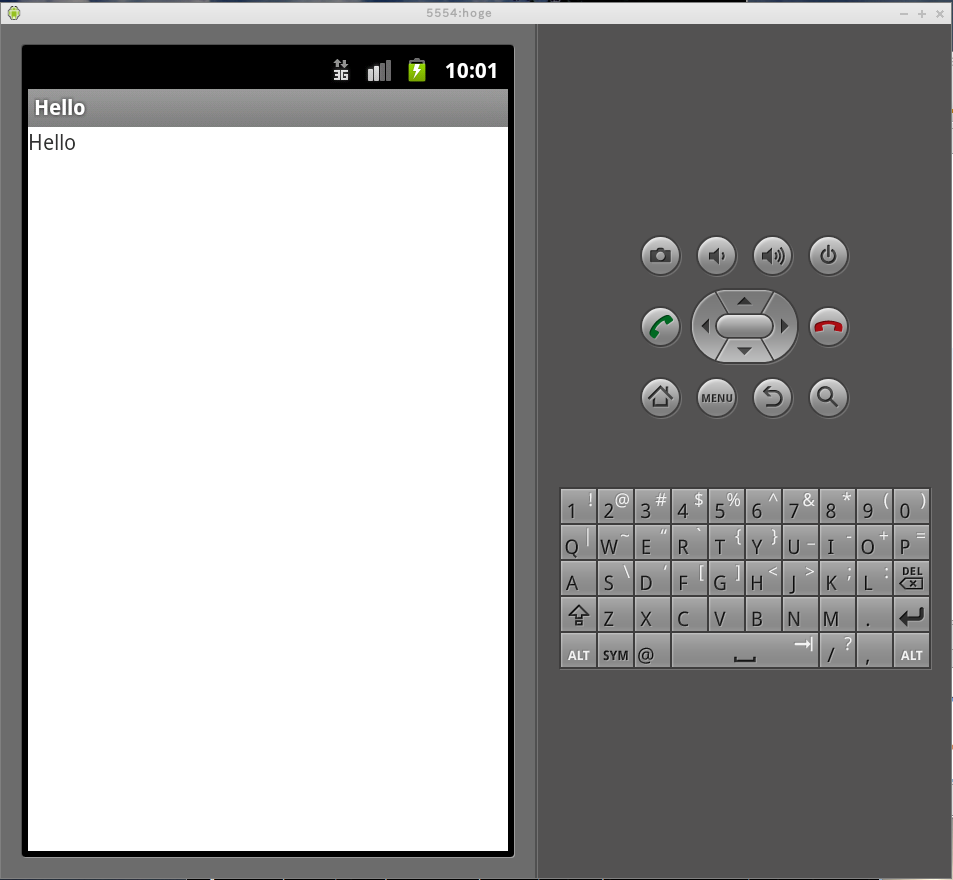Tap the S key
Image resolution: width=953 pixels, height=880 pixels.
pyautogui.click(x=616, y=579)
